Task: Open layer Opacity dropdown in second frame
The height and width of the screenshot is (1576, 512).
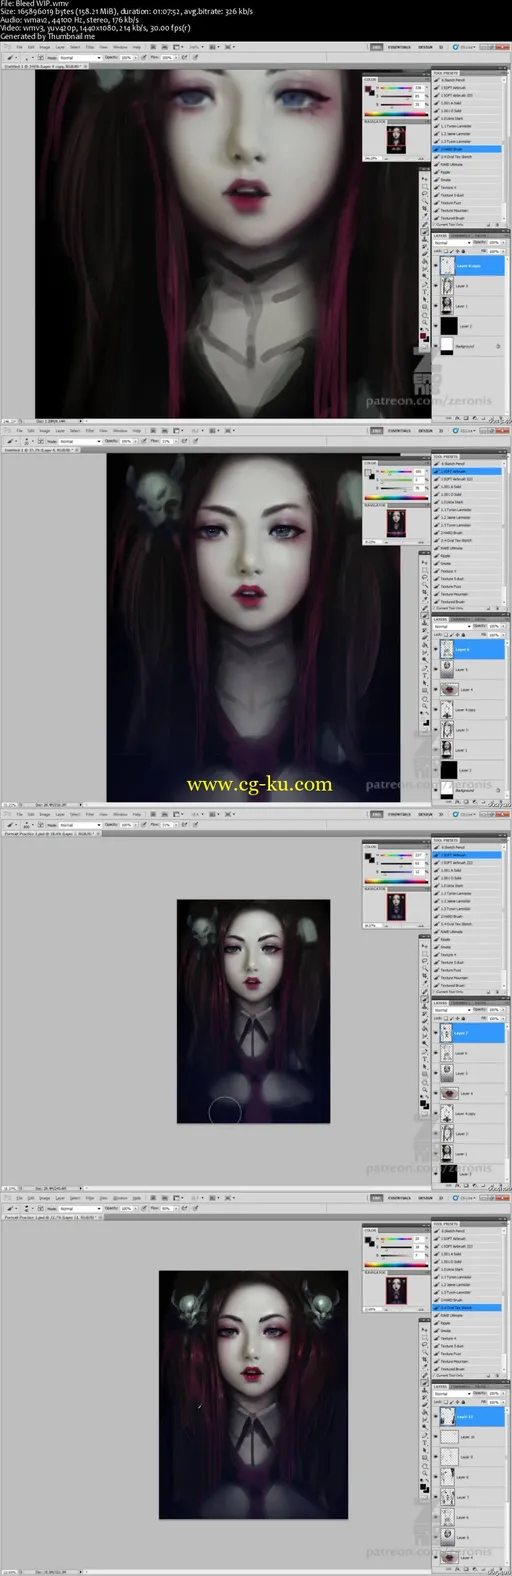Action: [x=504, y=626]
